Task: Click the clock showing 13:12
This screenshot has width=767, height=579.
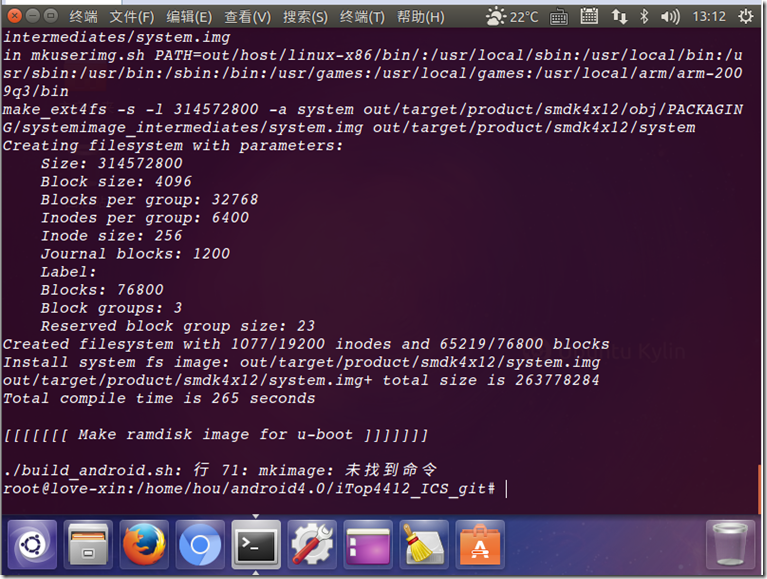Action: [709, 17]
